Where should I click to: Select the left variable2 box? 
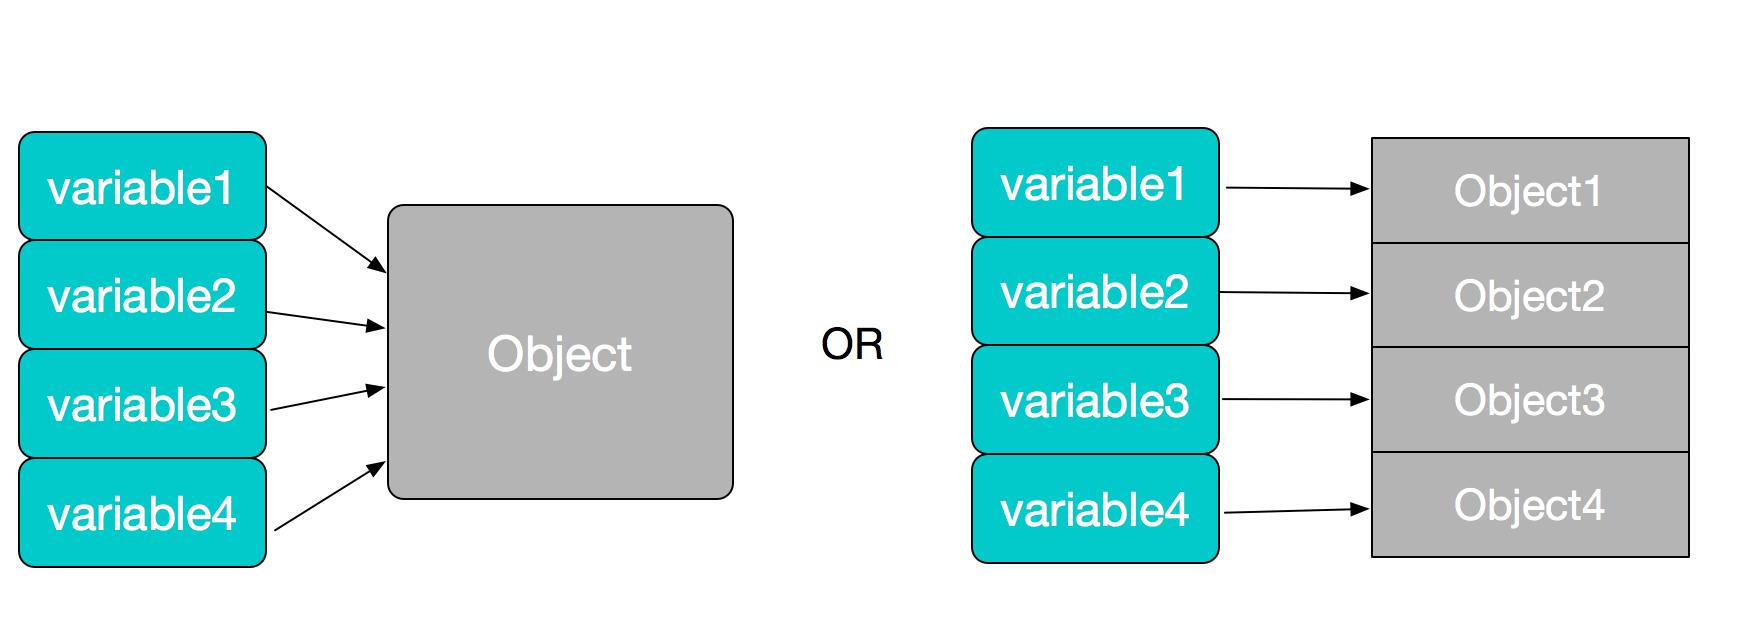pos(143,295)
